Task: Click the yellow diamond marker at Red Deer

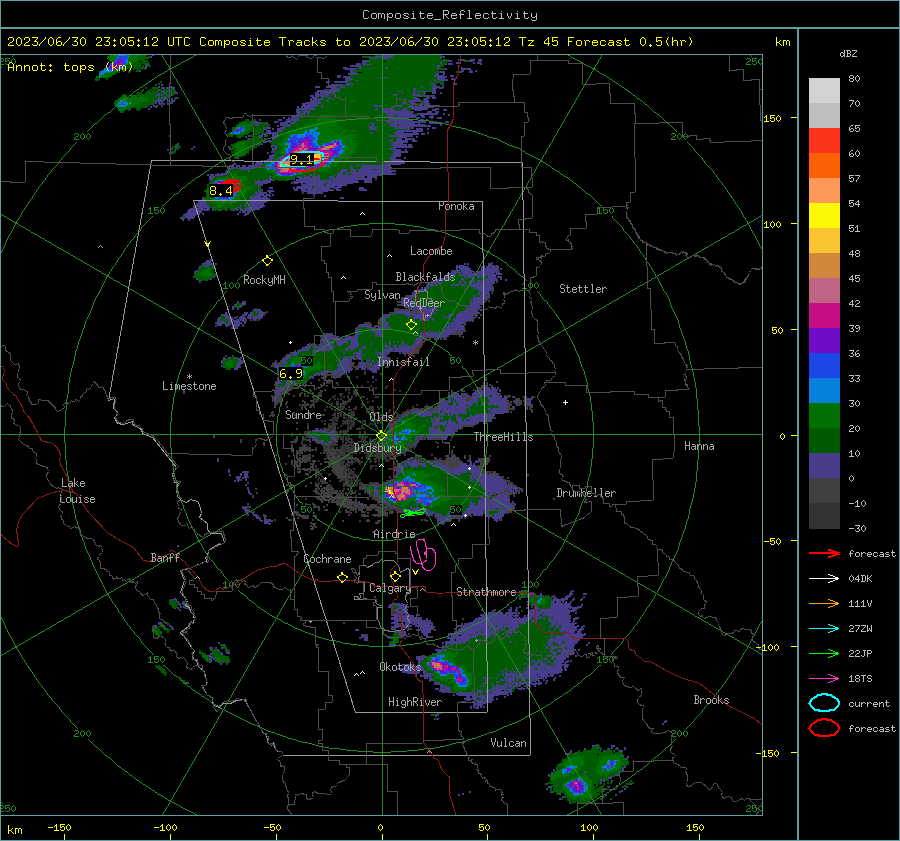Action: click(411, 325)
